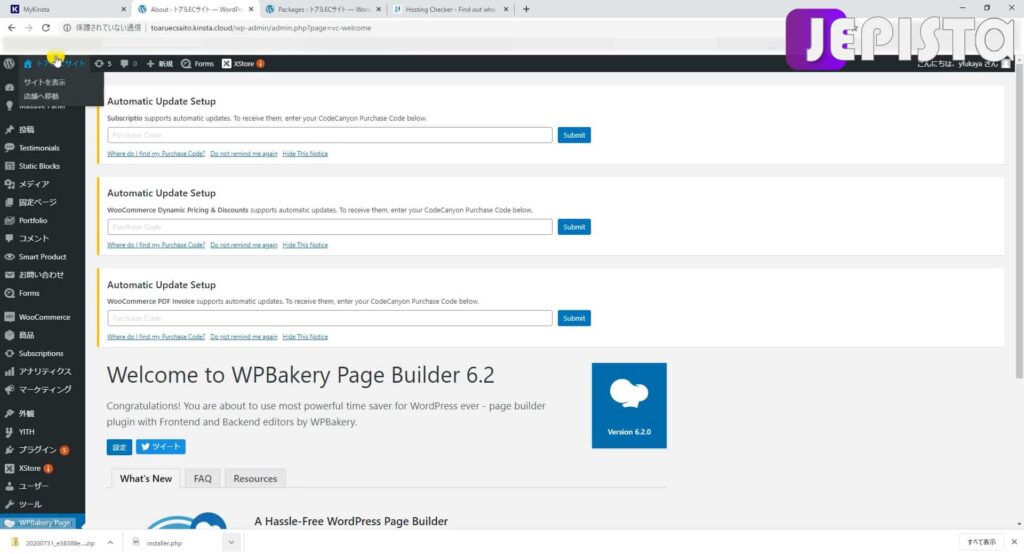Click the PDF Invoice Purchase Code field
The height and width of the screenshot is (554, 1024).
point(330,318)
